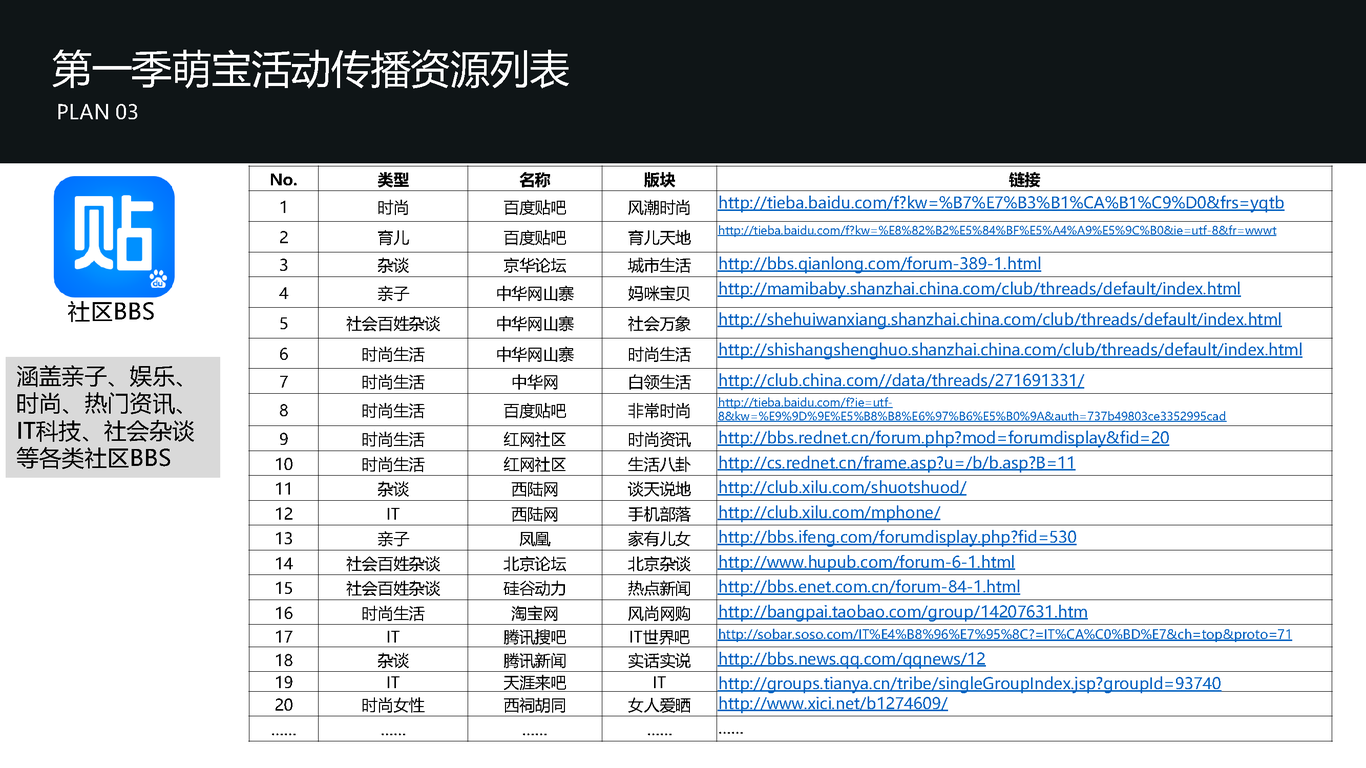1366x768 pixels.
Task: Select the 谈天说地 section cell
Action: [659, 489]
